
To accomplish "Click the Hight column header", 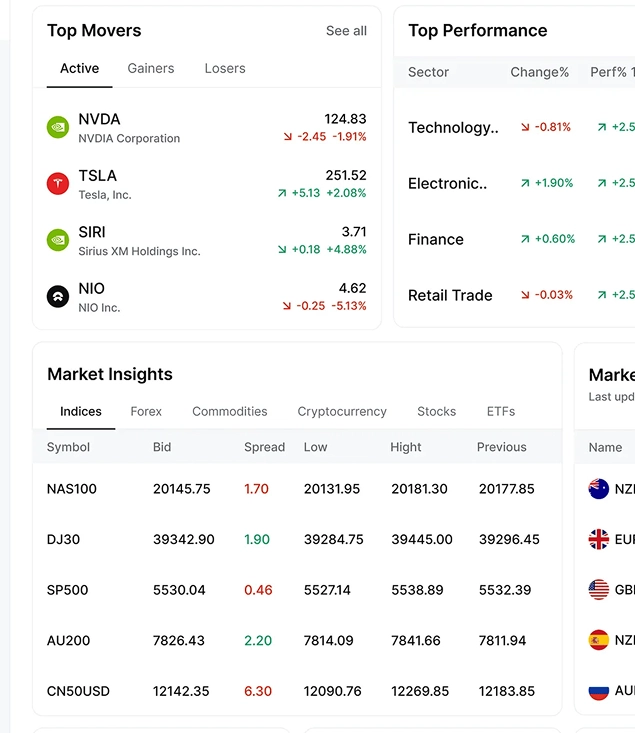I will tap(405, 447).
